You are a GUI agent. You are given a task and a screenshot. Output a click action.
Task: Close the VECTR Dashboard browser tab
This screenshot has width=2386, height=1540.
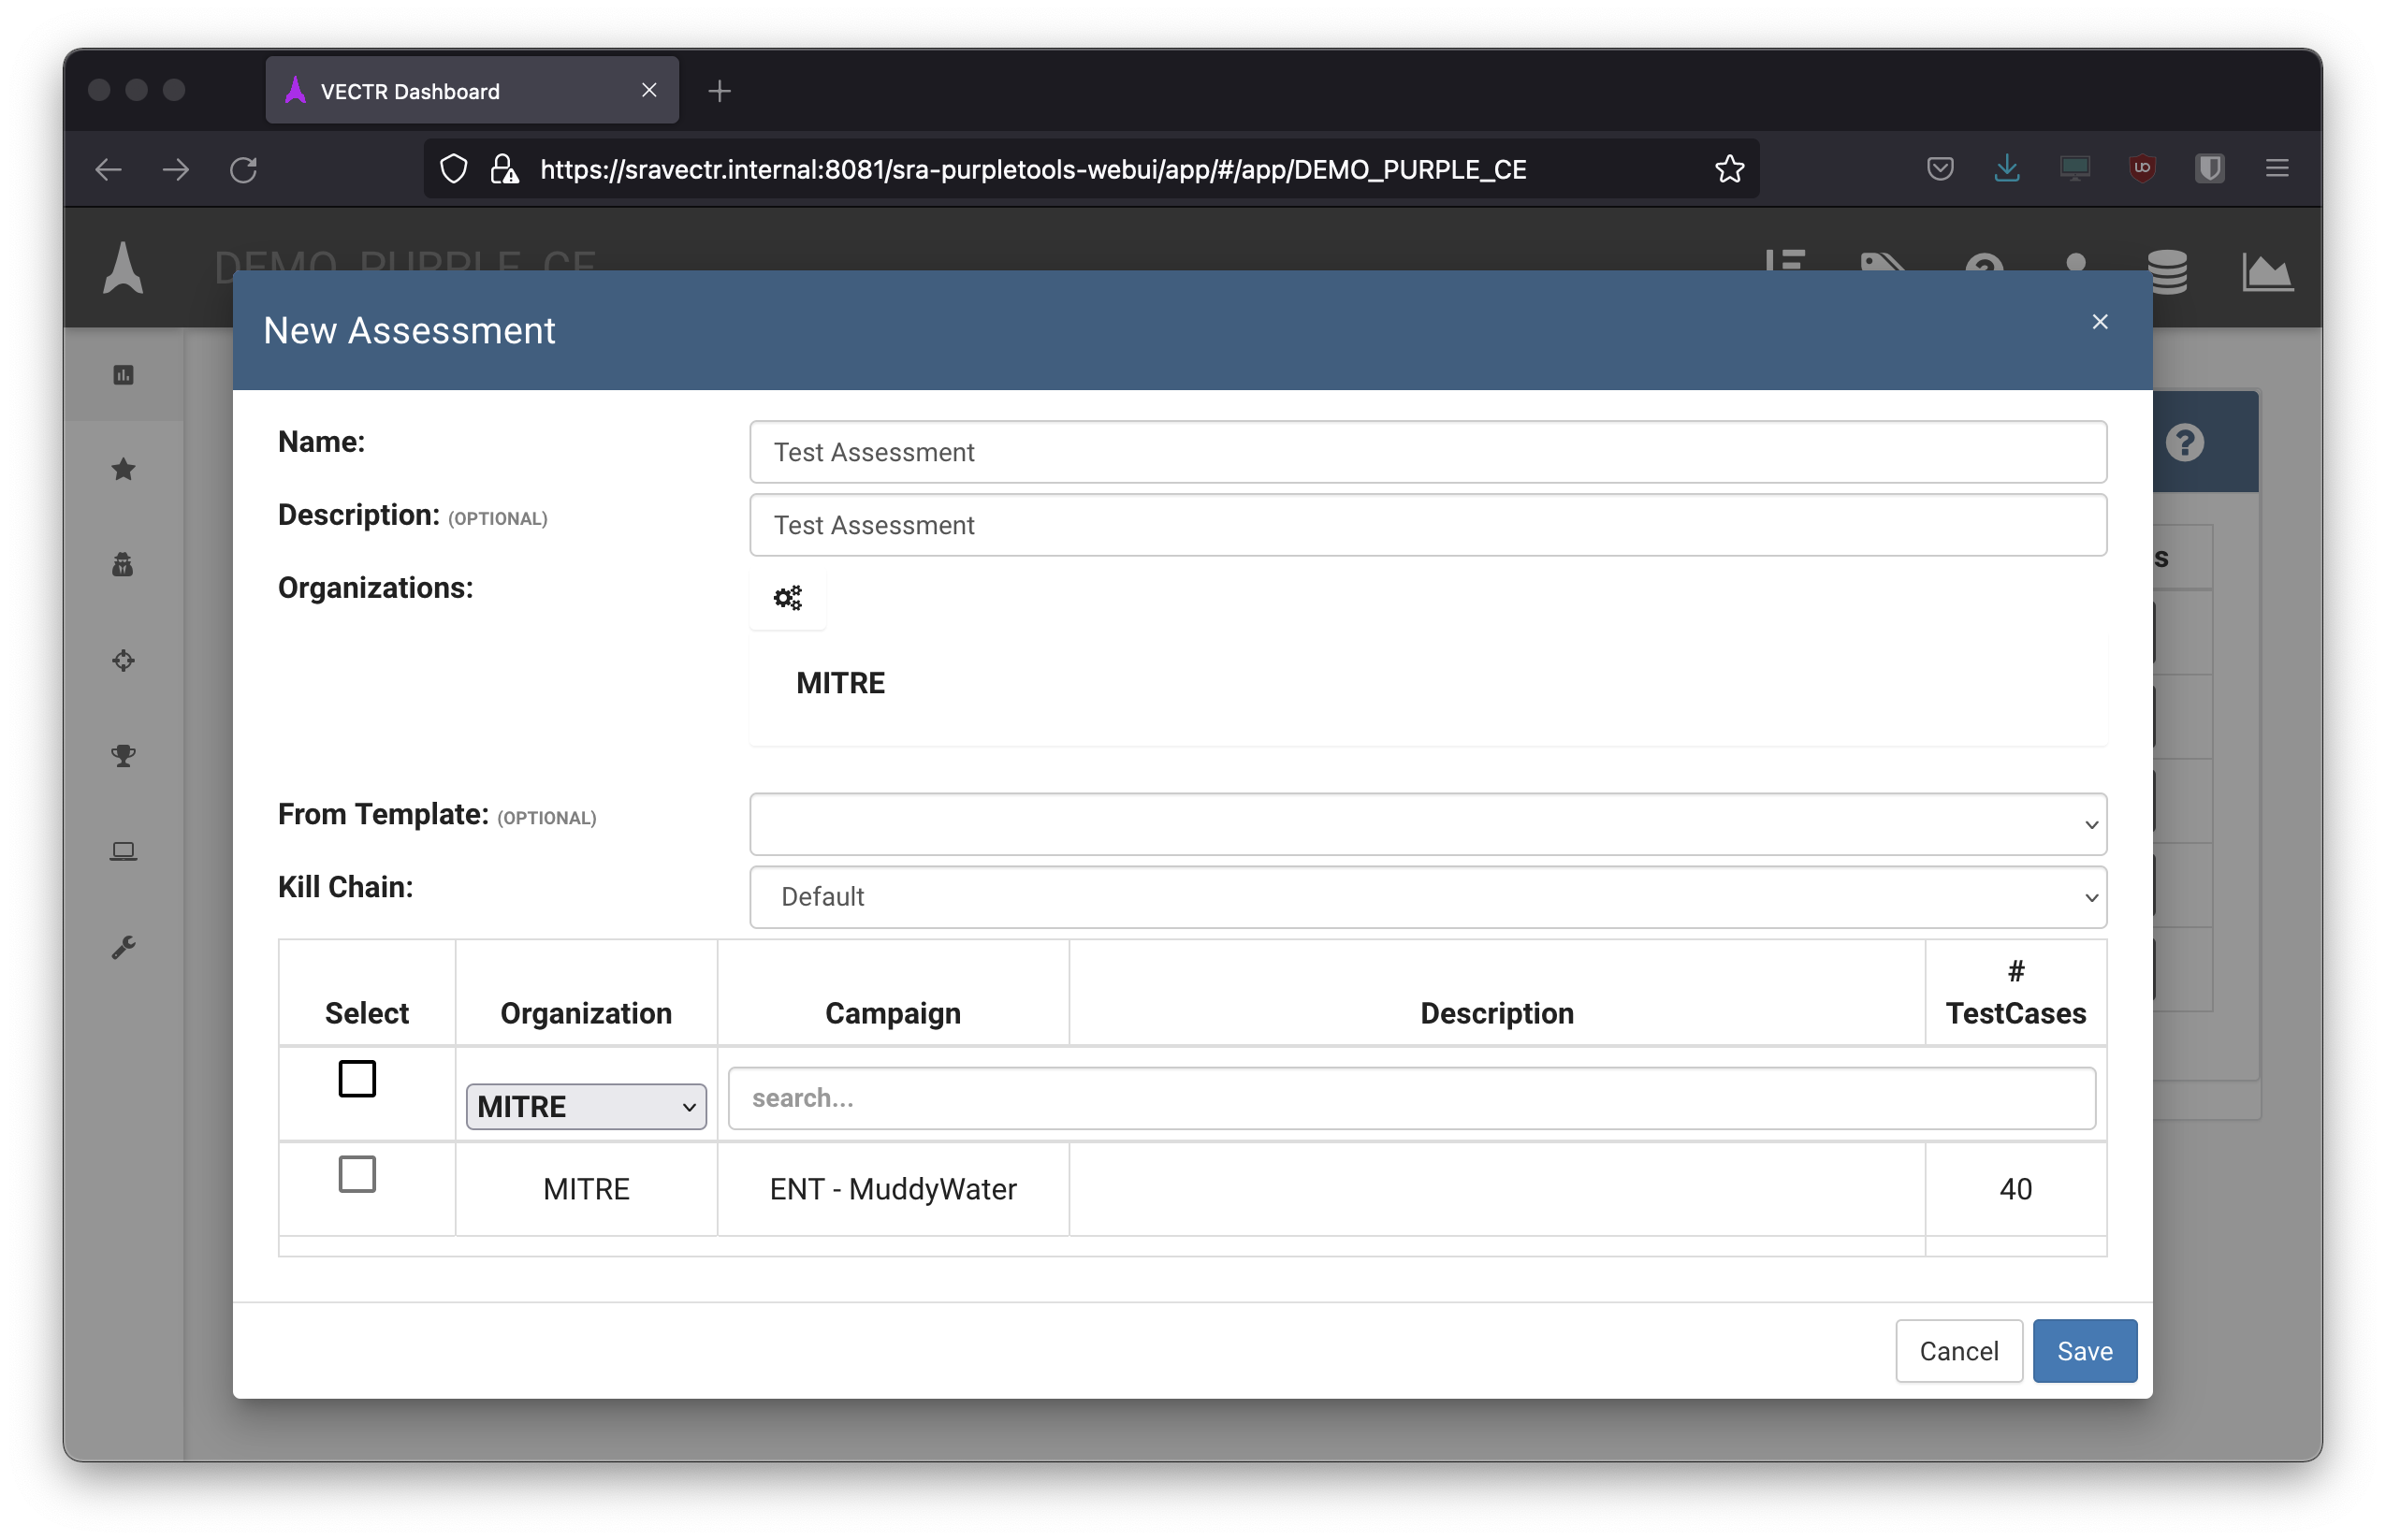[x=649, y=91]
